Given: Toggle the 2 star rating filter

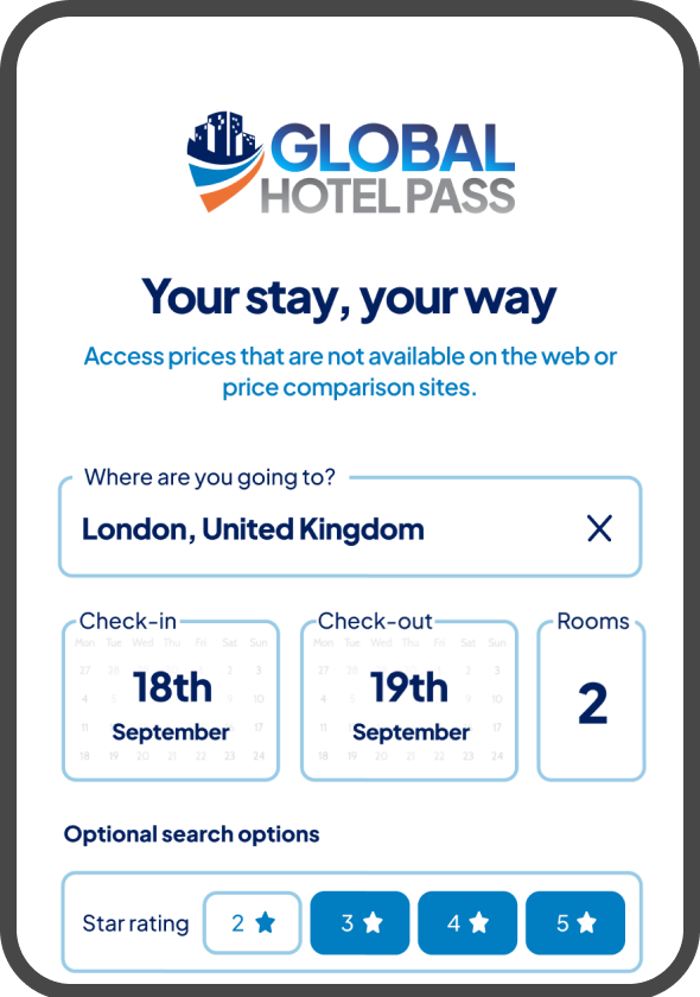Looking at the screenshot, I should (x=252, y=923).
